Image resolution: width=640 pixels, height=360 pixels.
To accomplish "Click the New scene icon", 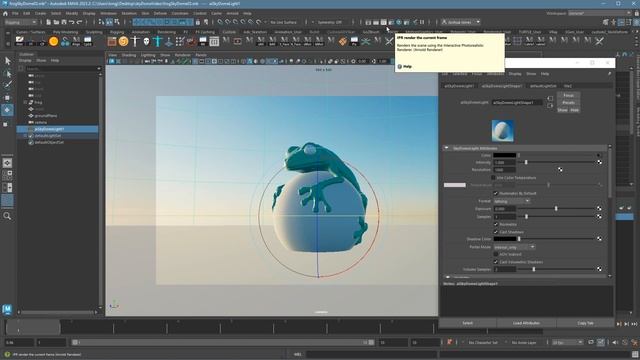I will click(49, 22).
